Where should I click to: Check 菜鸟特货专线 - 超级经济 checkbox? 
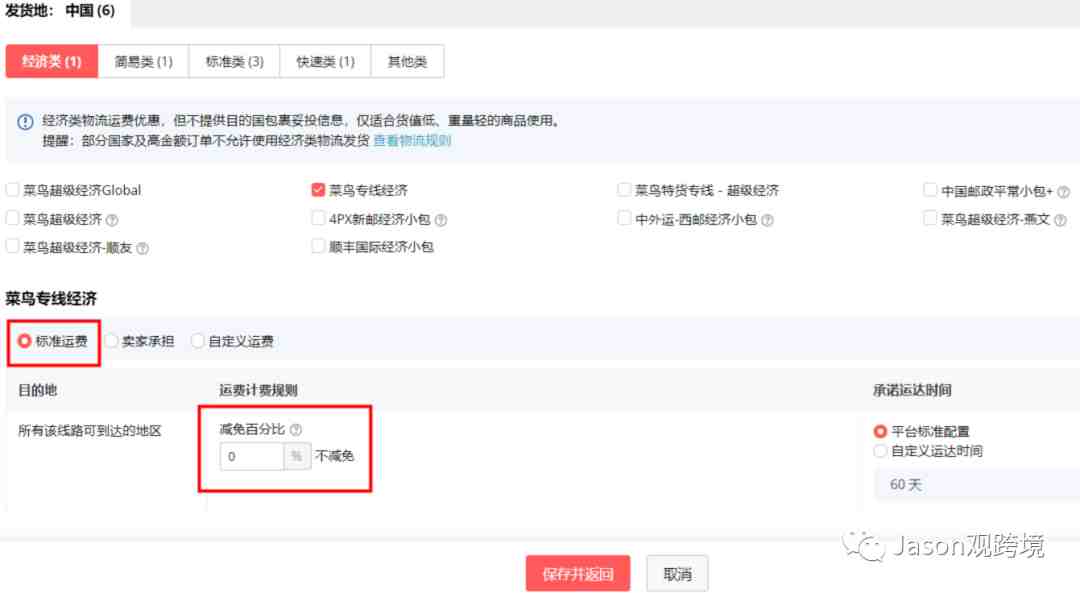pos(624,189)
